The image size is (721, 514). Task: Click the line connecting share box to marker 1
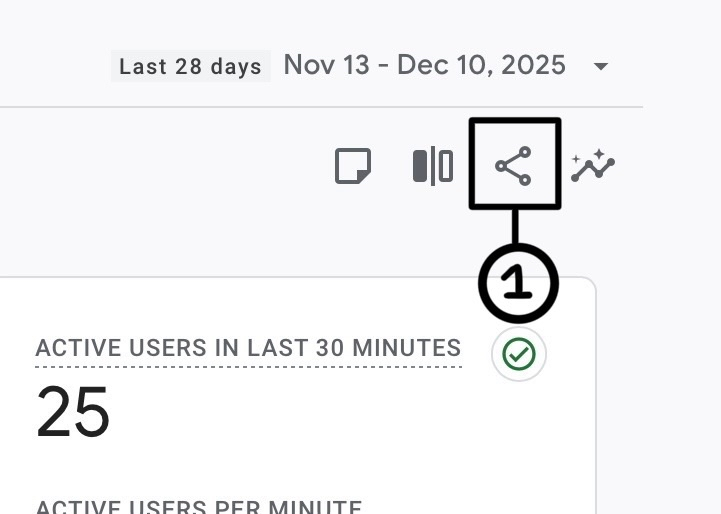[515, 226]
